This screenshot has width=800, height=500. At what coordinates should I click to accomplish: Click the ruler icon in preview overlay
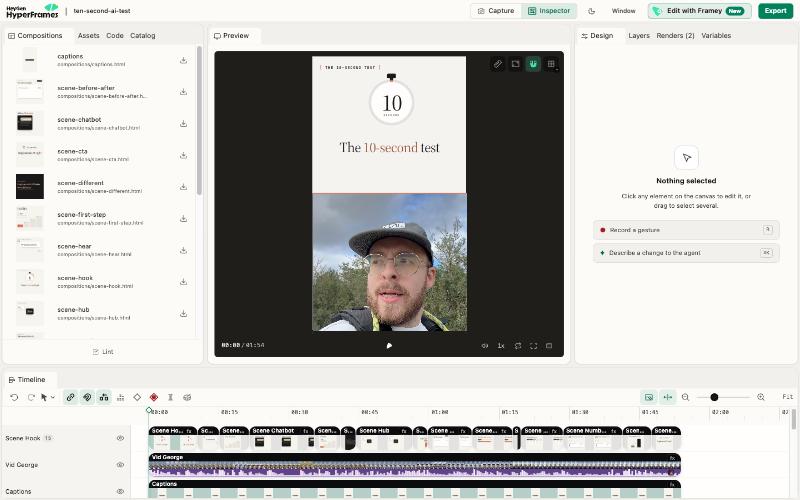coord(497,64)
